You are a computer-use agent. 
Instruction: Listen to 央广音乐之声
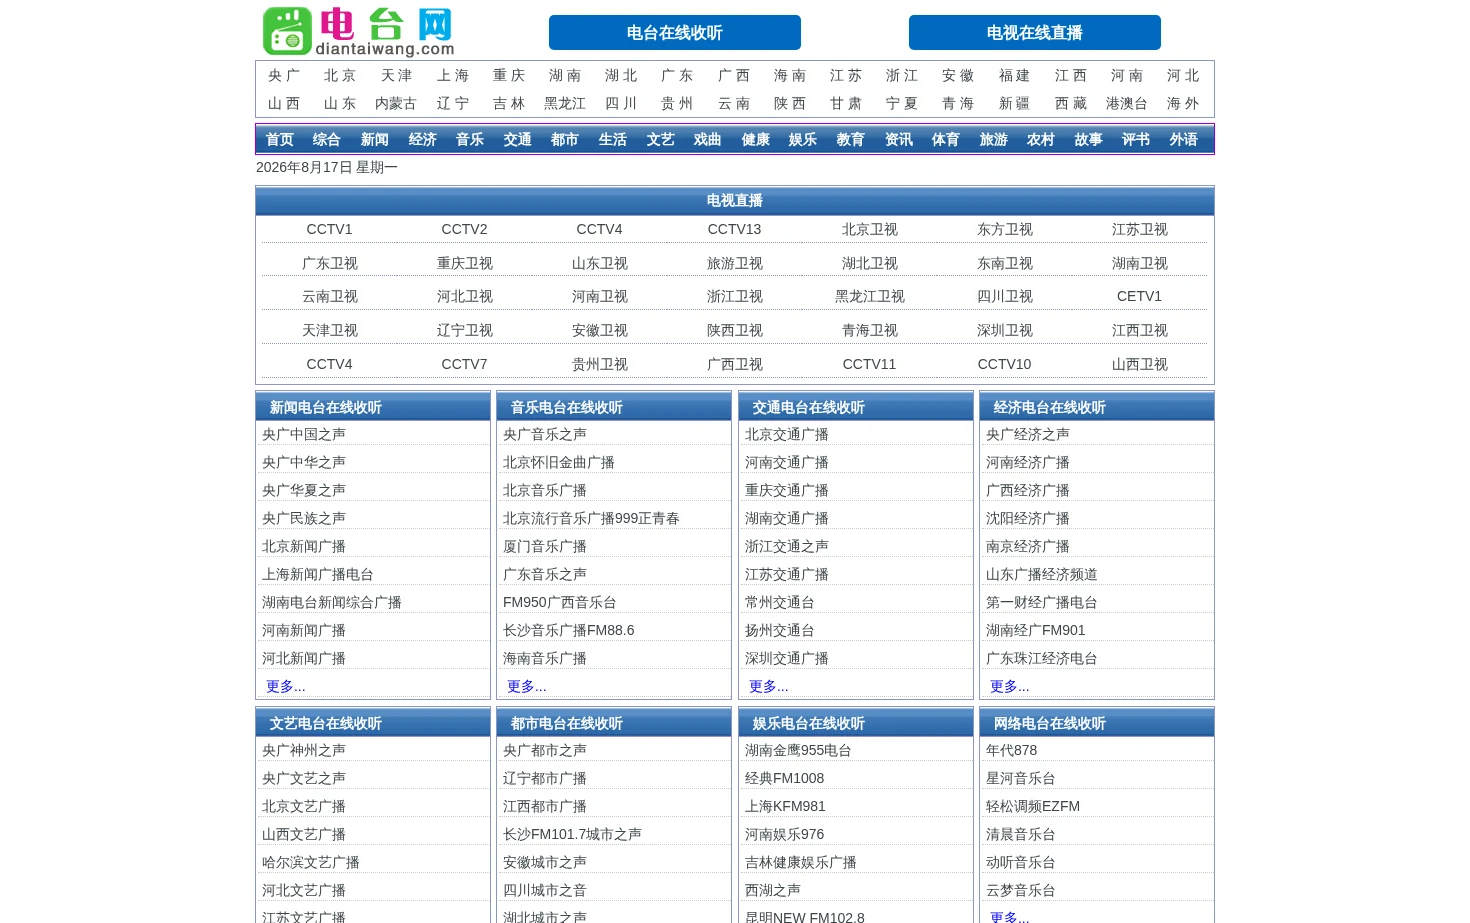pyautogui.click(x=545, y=434)
